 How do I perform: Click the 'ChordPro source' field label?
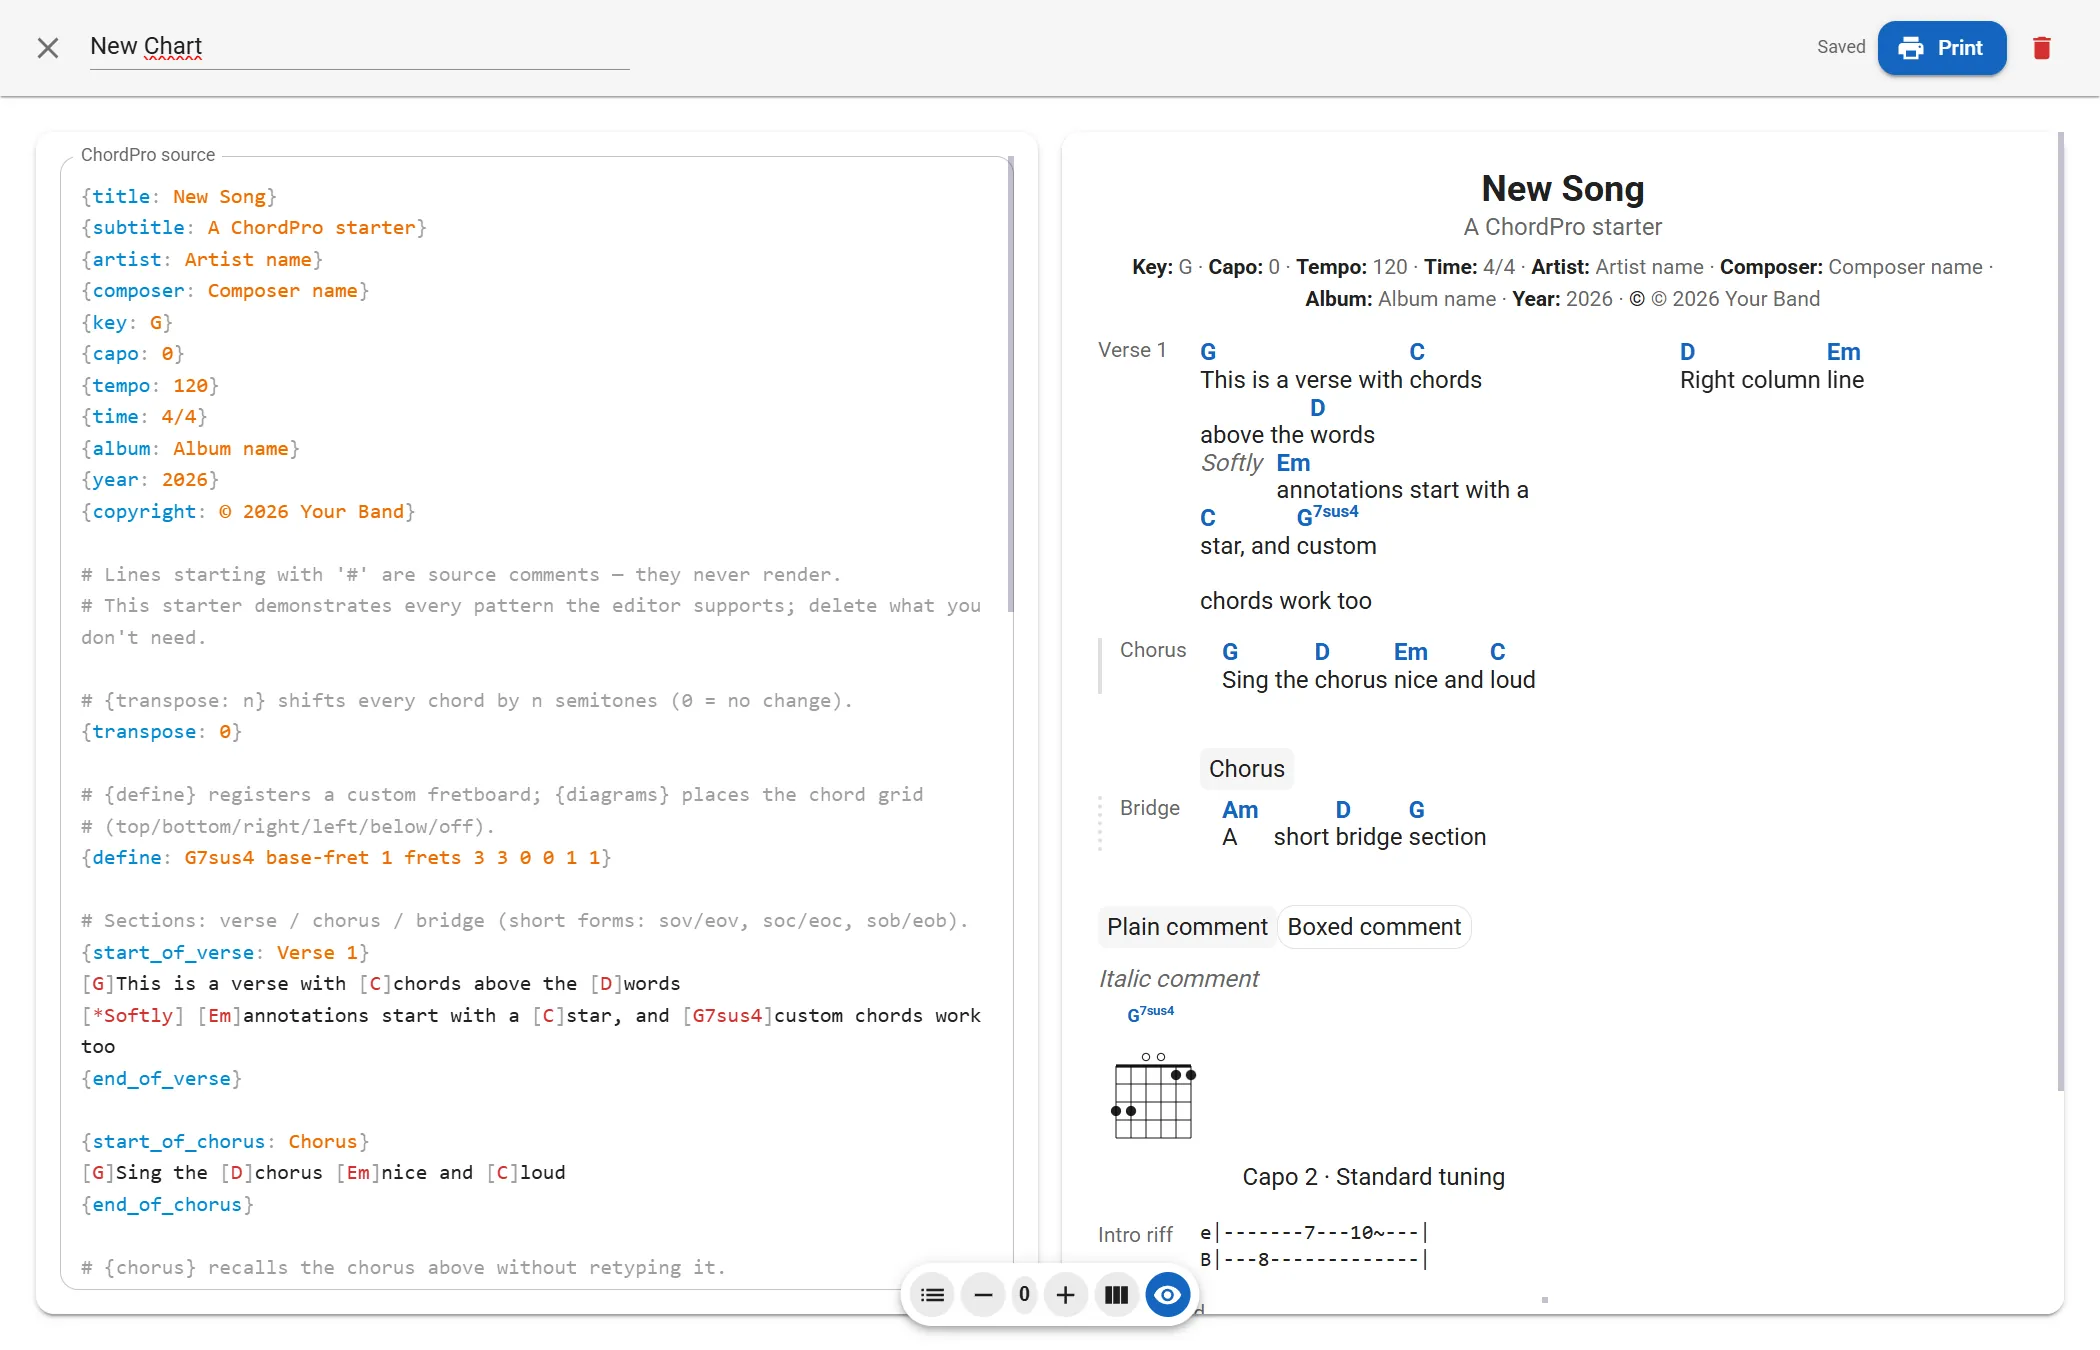[148, 155]
